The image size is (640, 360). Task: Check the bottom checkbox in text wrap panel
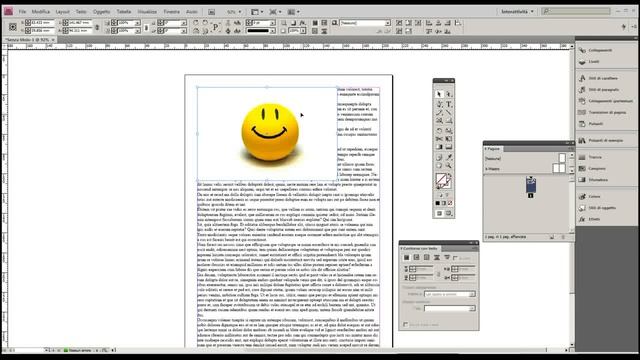click(405, 324)
